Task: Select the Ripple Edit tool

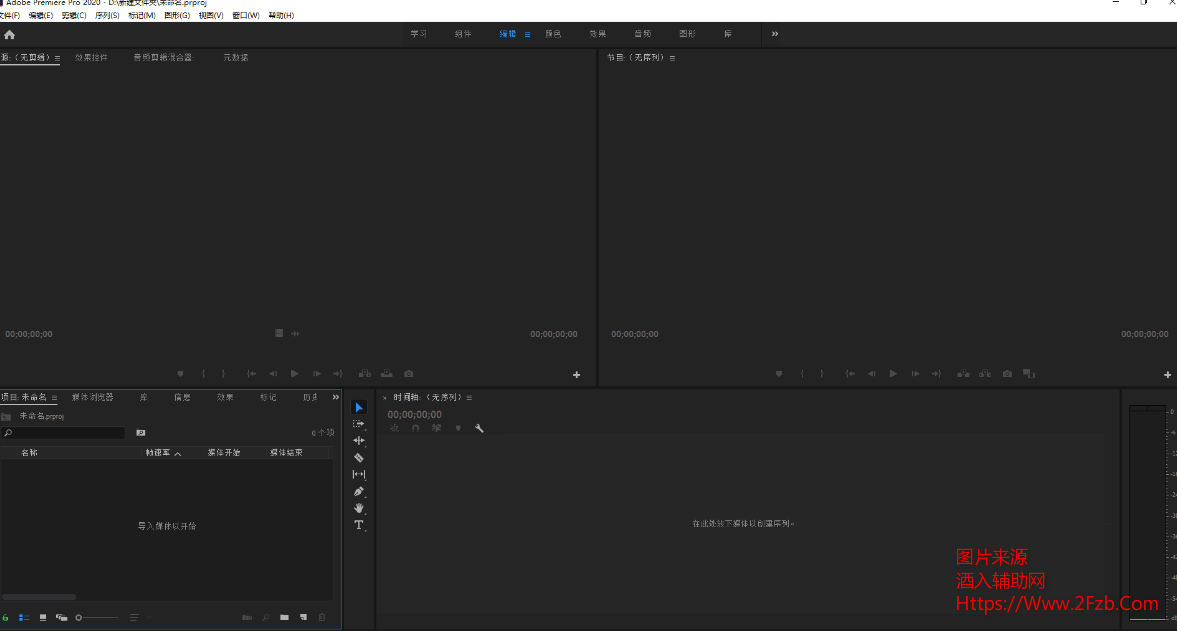Action: [359, 441]
